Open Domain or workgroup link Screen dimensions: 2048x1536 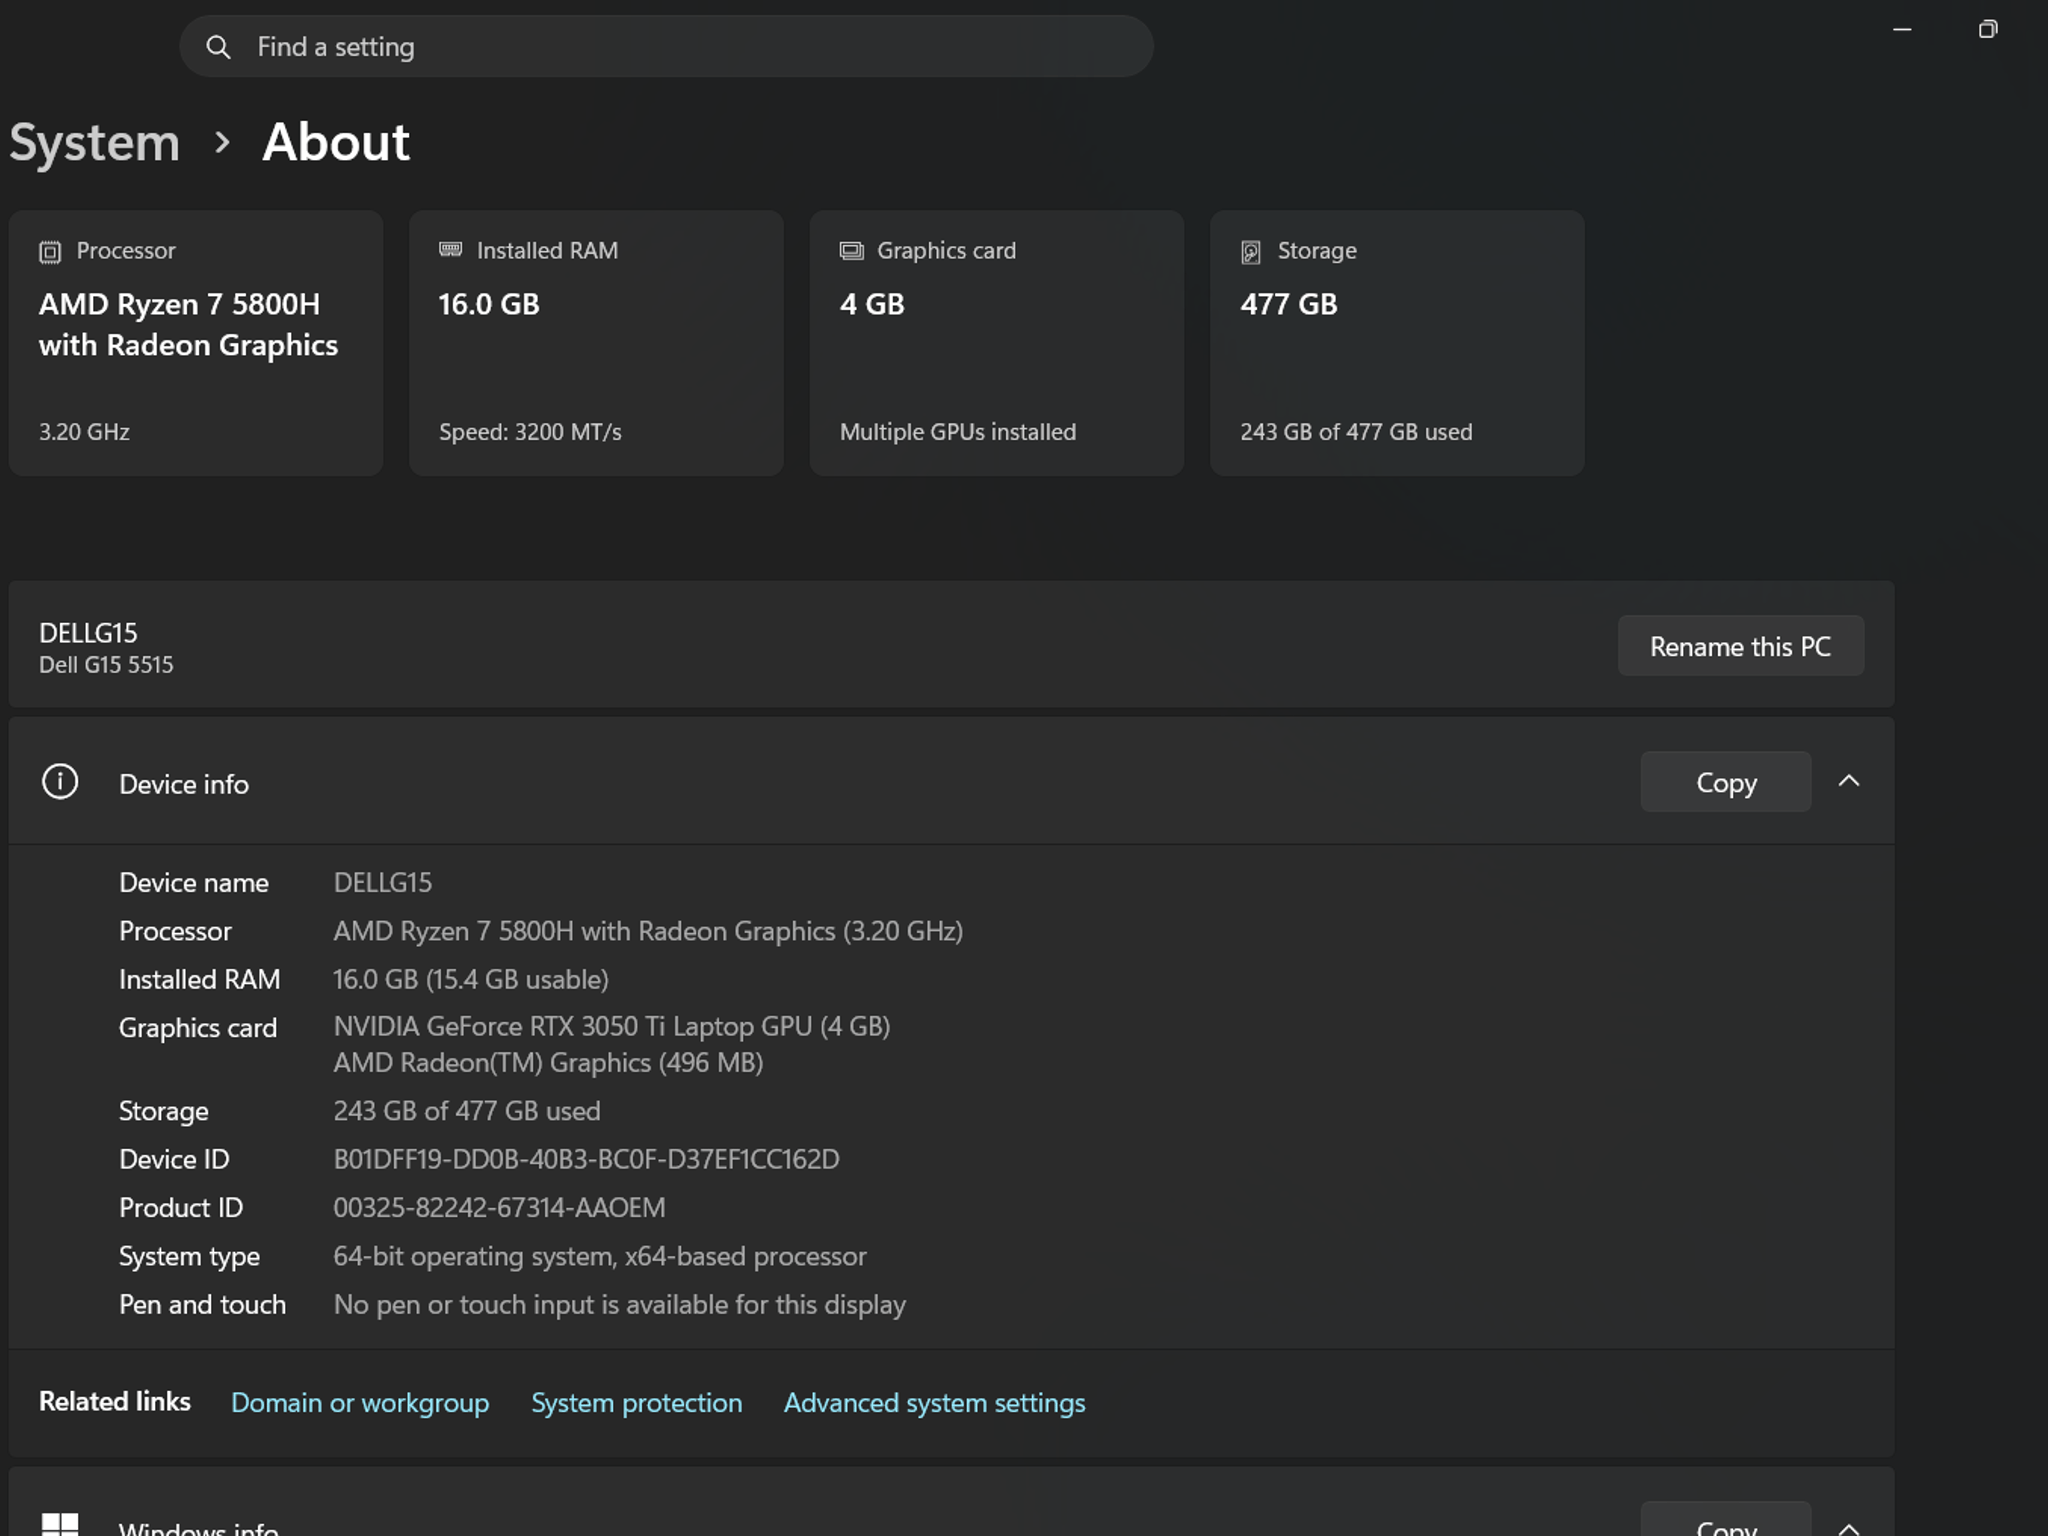(360, 1403)
